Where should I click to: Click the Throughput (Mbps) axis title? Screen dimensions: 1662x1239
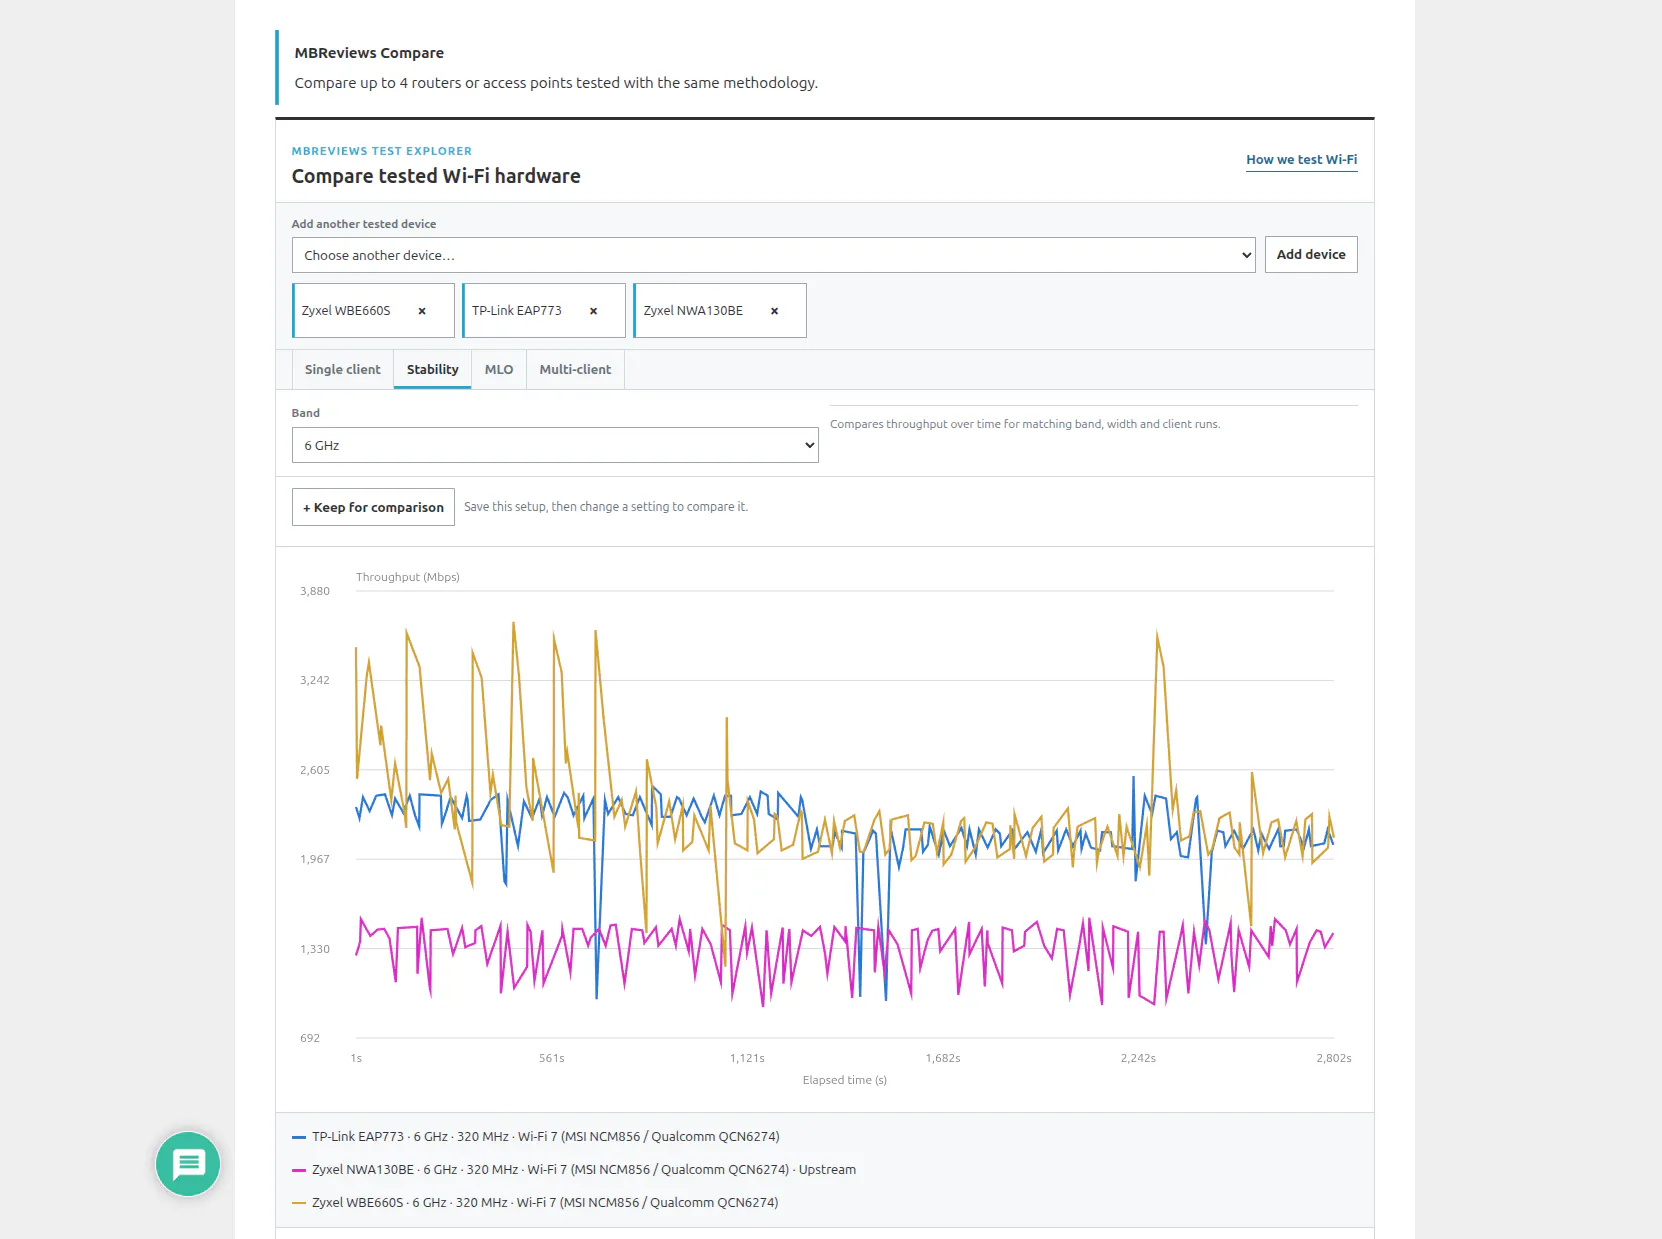tap(408, 577)
